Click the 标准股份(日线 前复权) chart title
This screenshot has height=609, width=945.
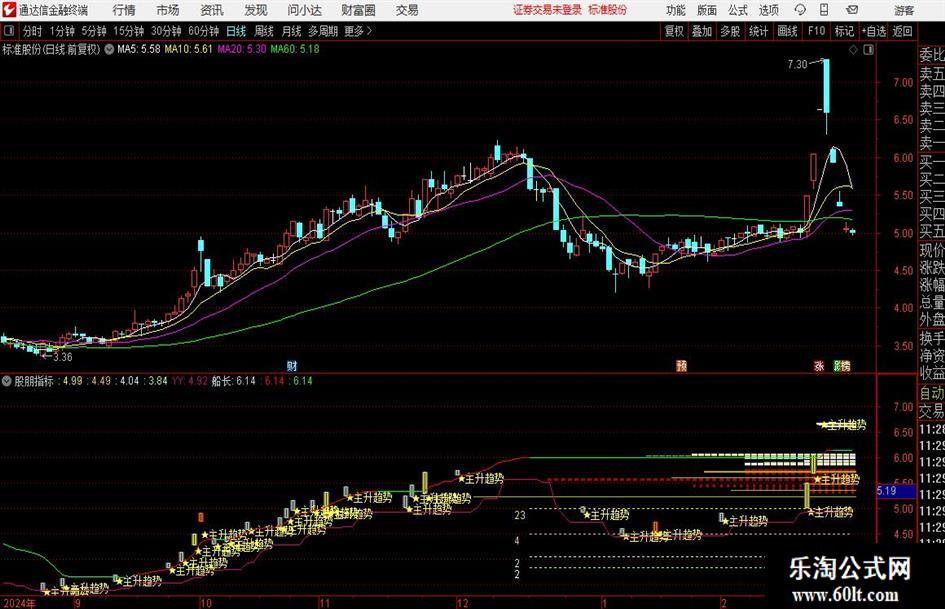51,49
